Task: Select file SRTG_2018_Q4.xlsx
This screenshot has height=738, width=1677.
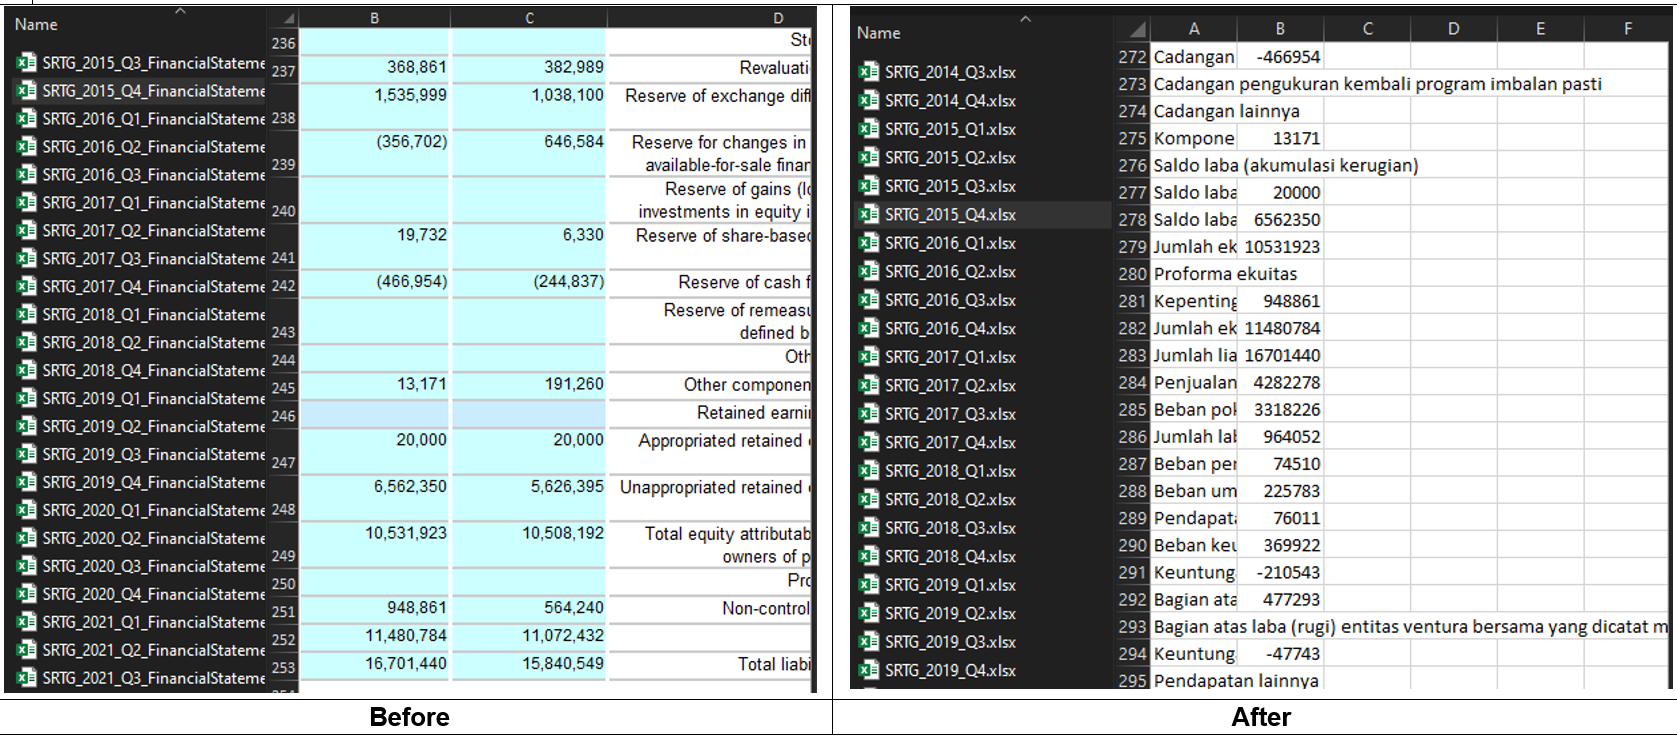Action: [x=950, y=557]
